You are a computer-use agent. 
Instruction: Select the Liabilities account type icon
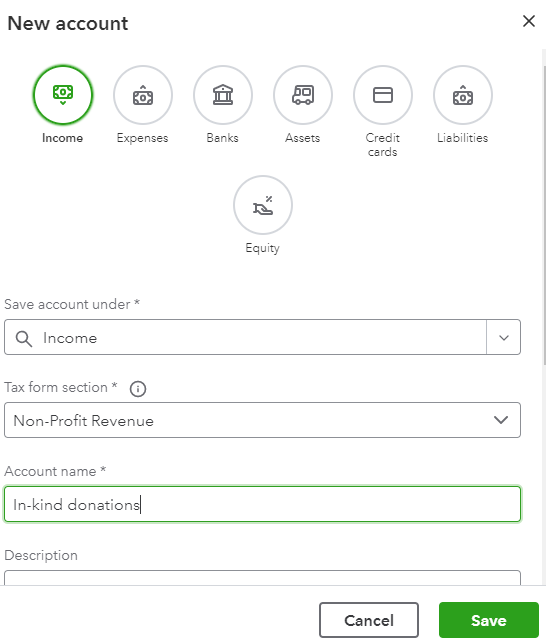tap(463, 95)
